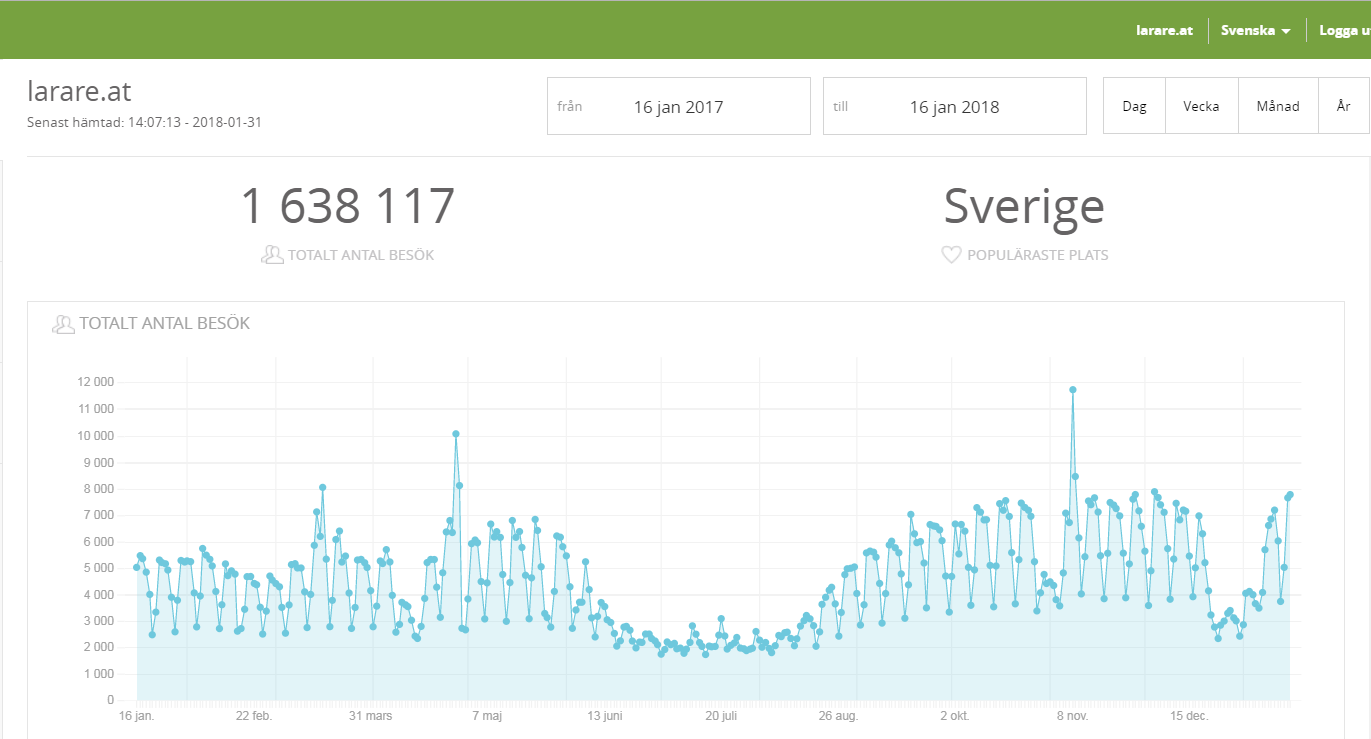
Task: Click the 4 000 y-axis label
Action: point(98,595)
